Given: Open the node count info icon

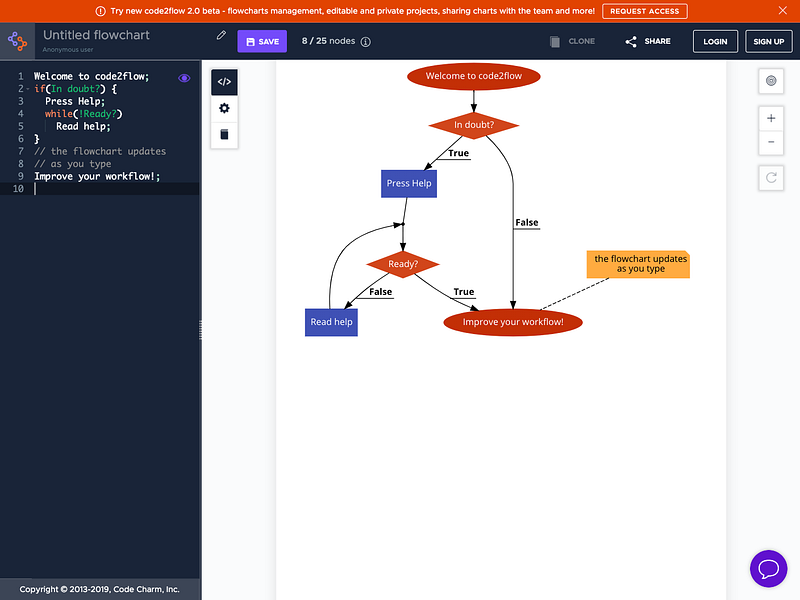Looking at the screenshot, I should click(365, 42).
